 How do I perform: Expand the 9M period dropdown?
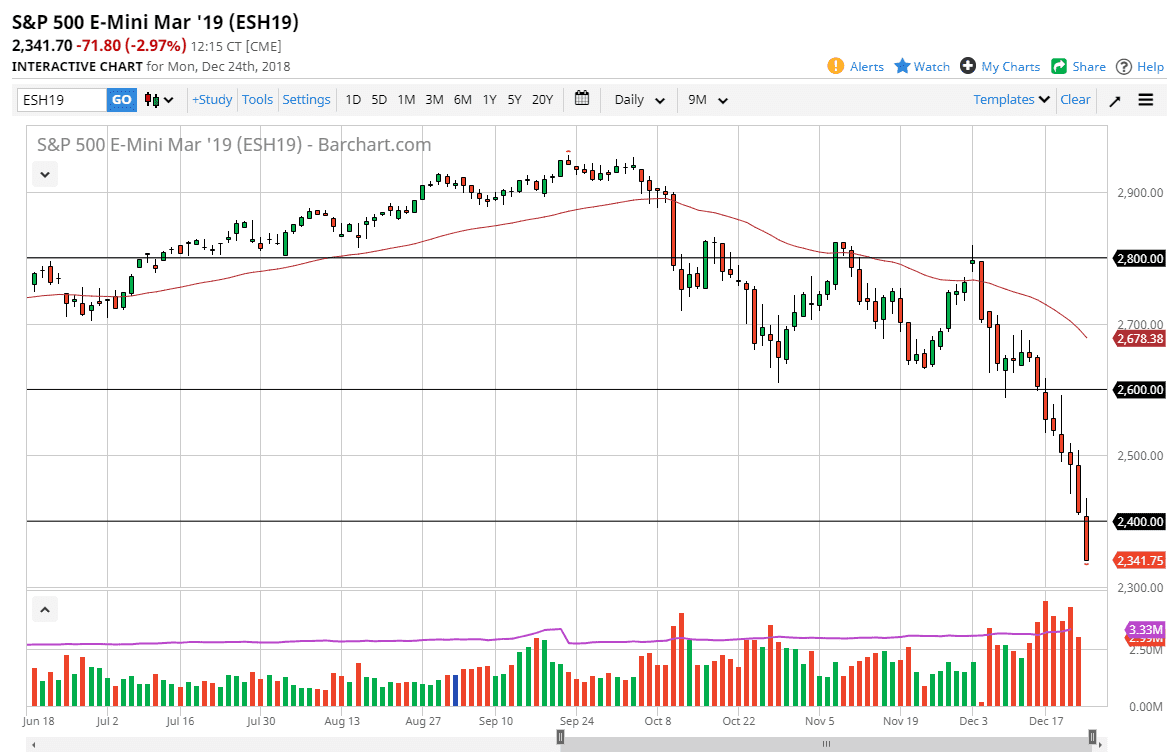coord(708,100)
